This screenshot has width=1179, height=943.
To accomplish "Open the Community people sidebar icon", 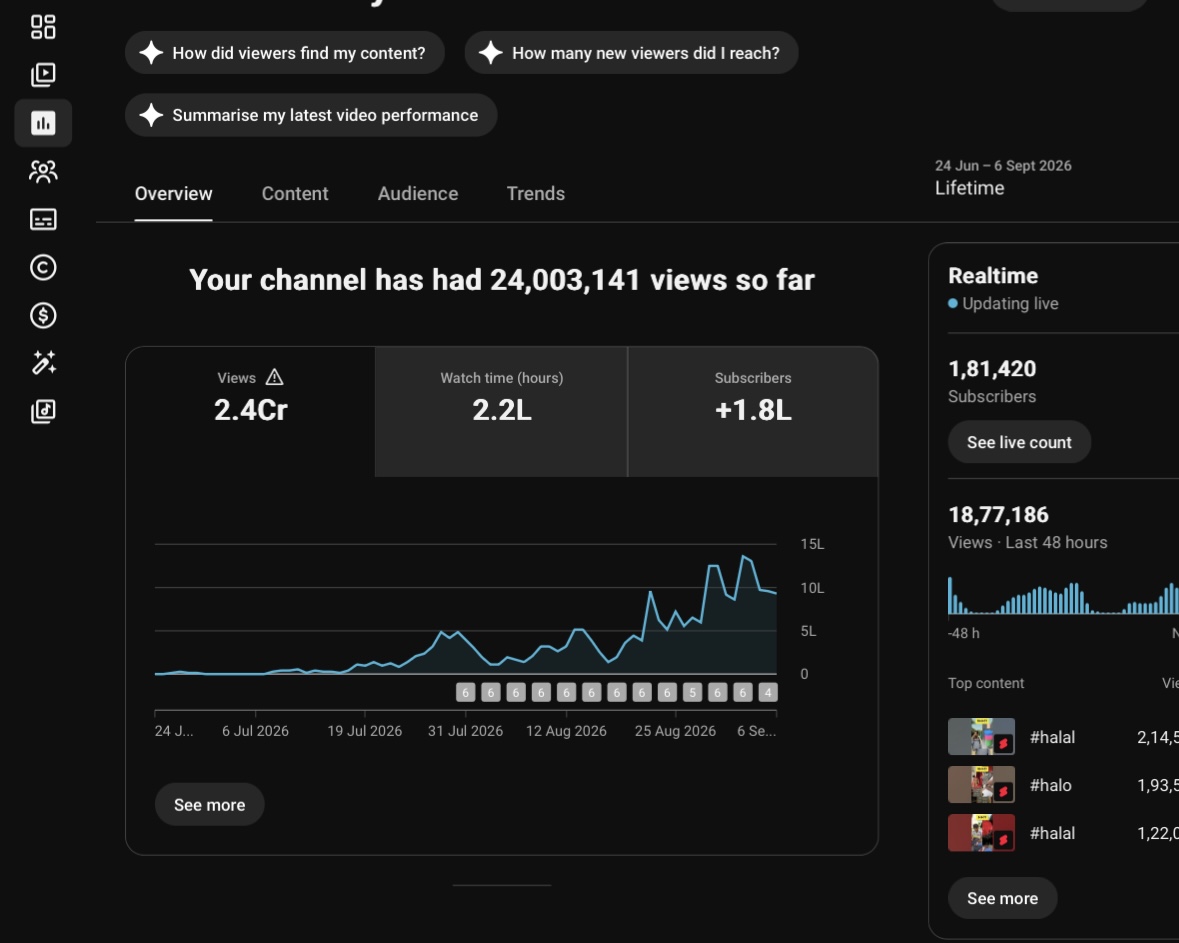I will (x=43, y=171).
